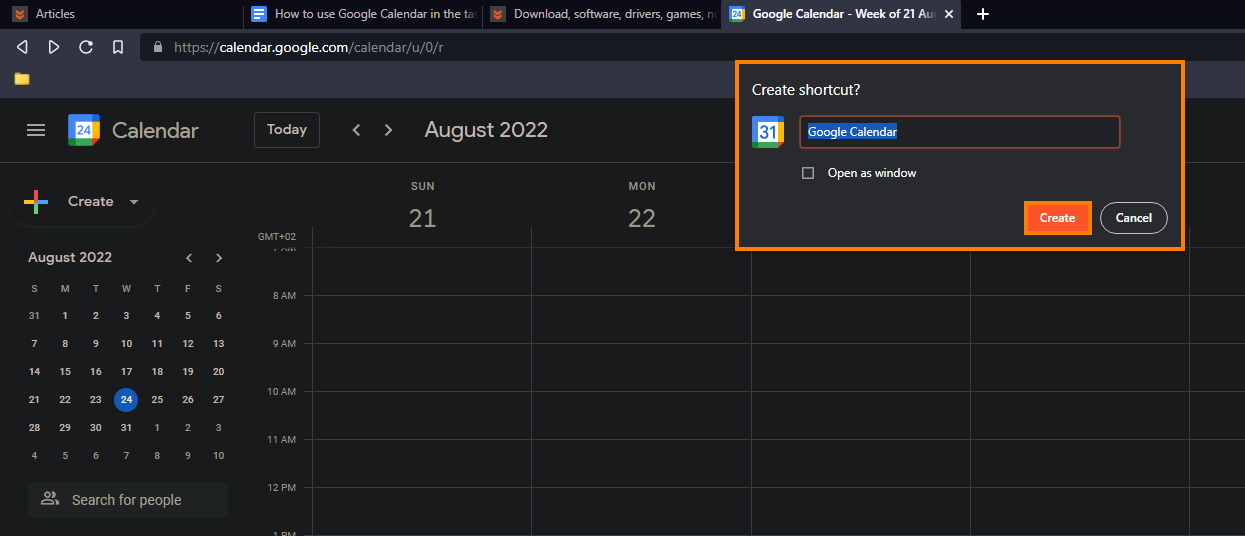Pick date 15 in mini calendar

(65, 372)
